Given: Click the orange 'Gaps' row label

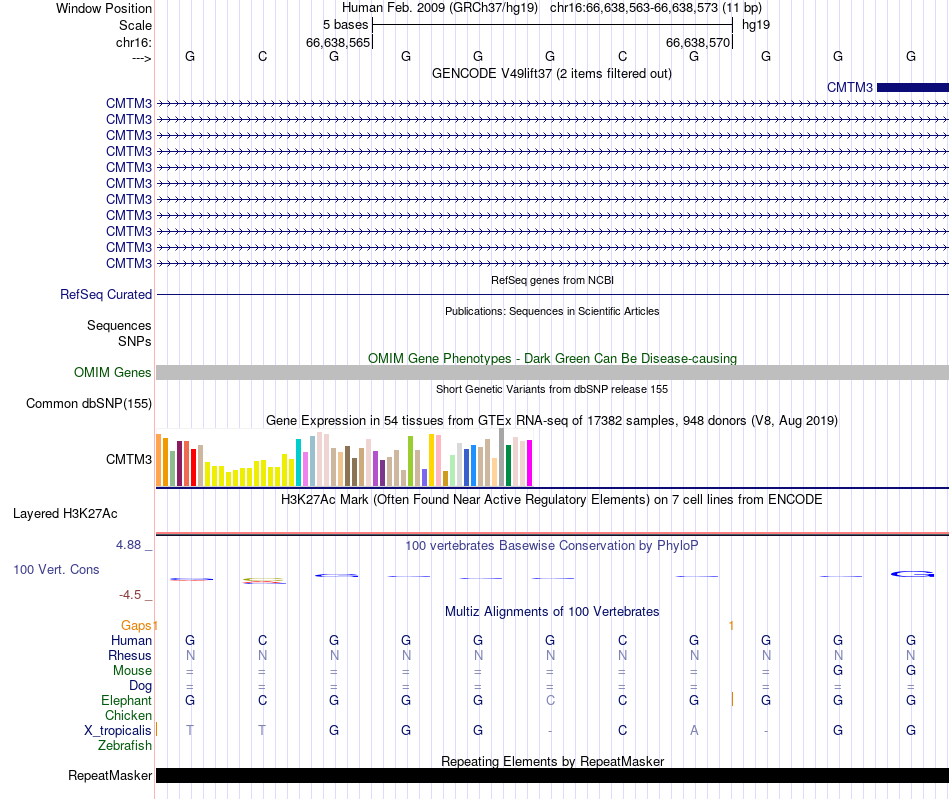Looking at the screenshot, I should click(136, 625).
